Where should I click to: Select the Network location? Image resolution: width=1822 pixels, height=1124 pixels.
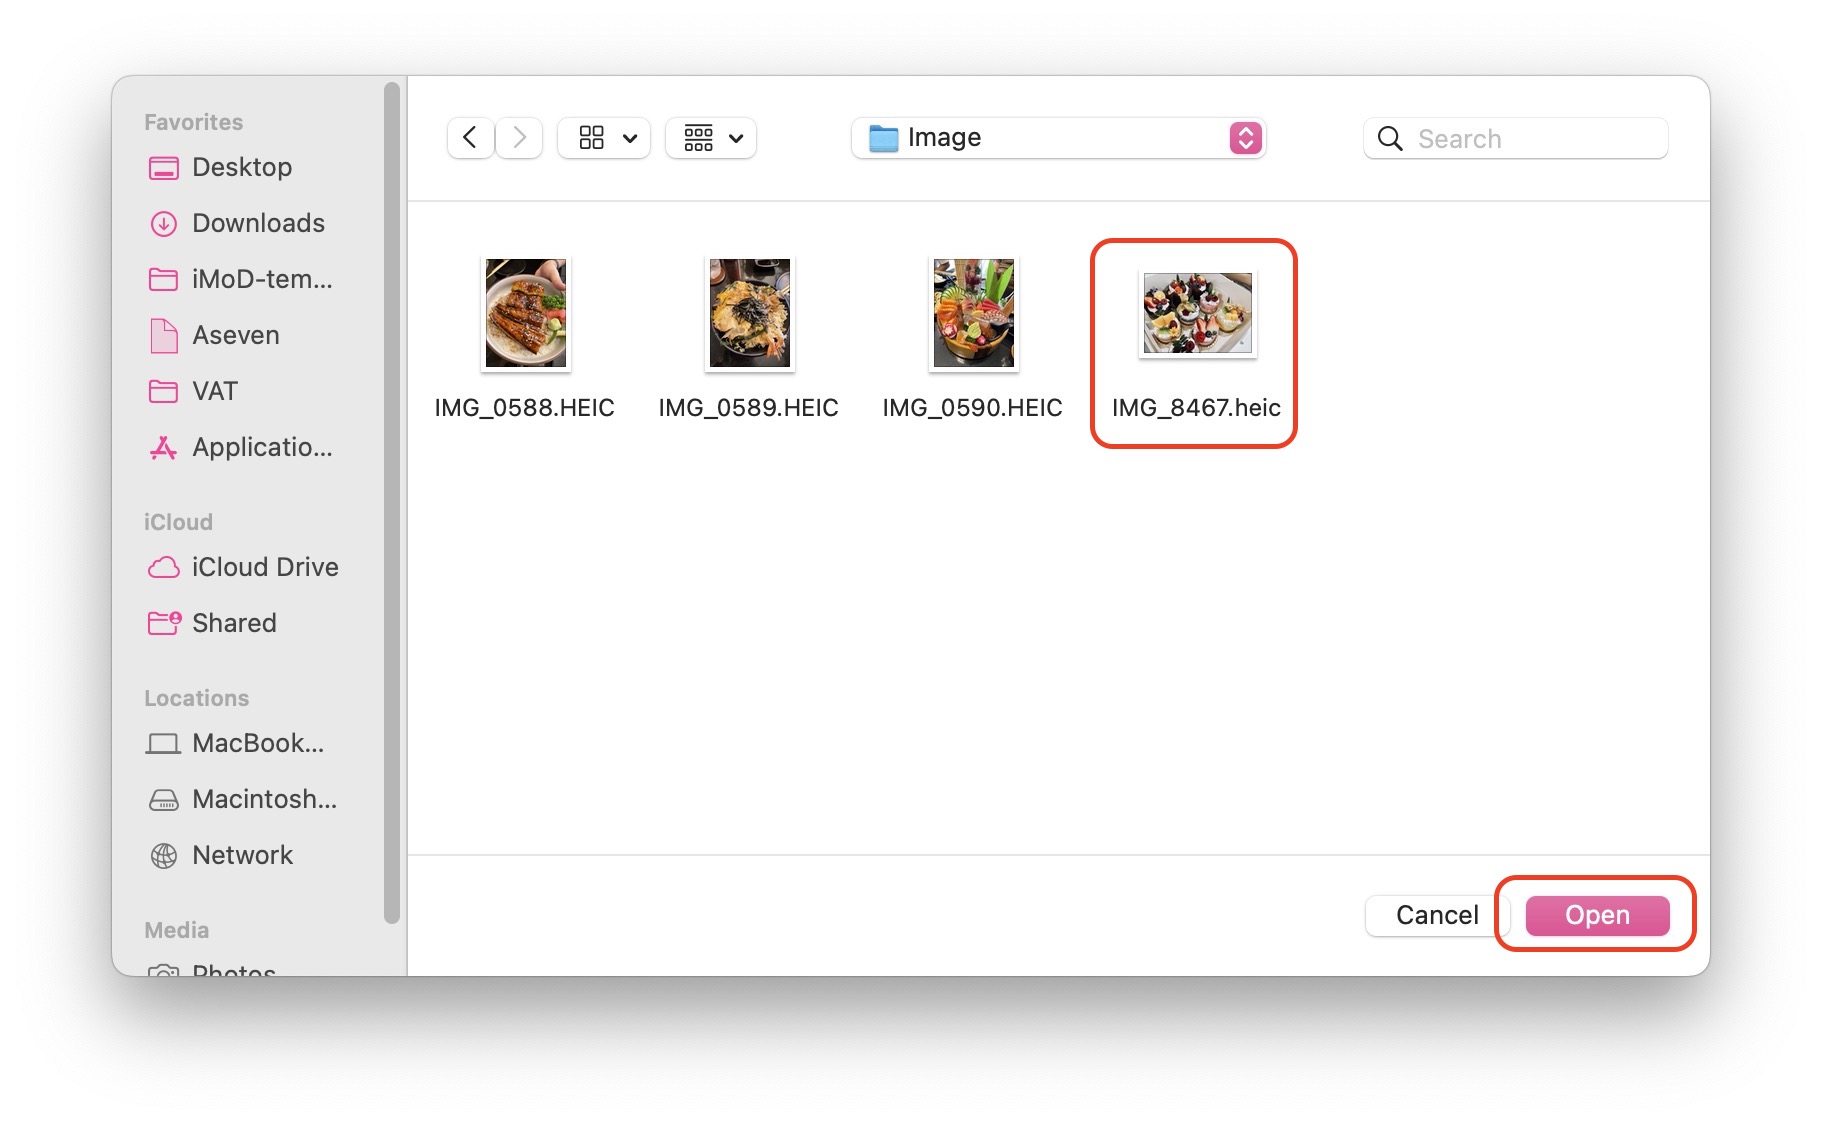242,855
